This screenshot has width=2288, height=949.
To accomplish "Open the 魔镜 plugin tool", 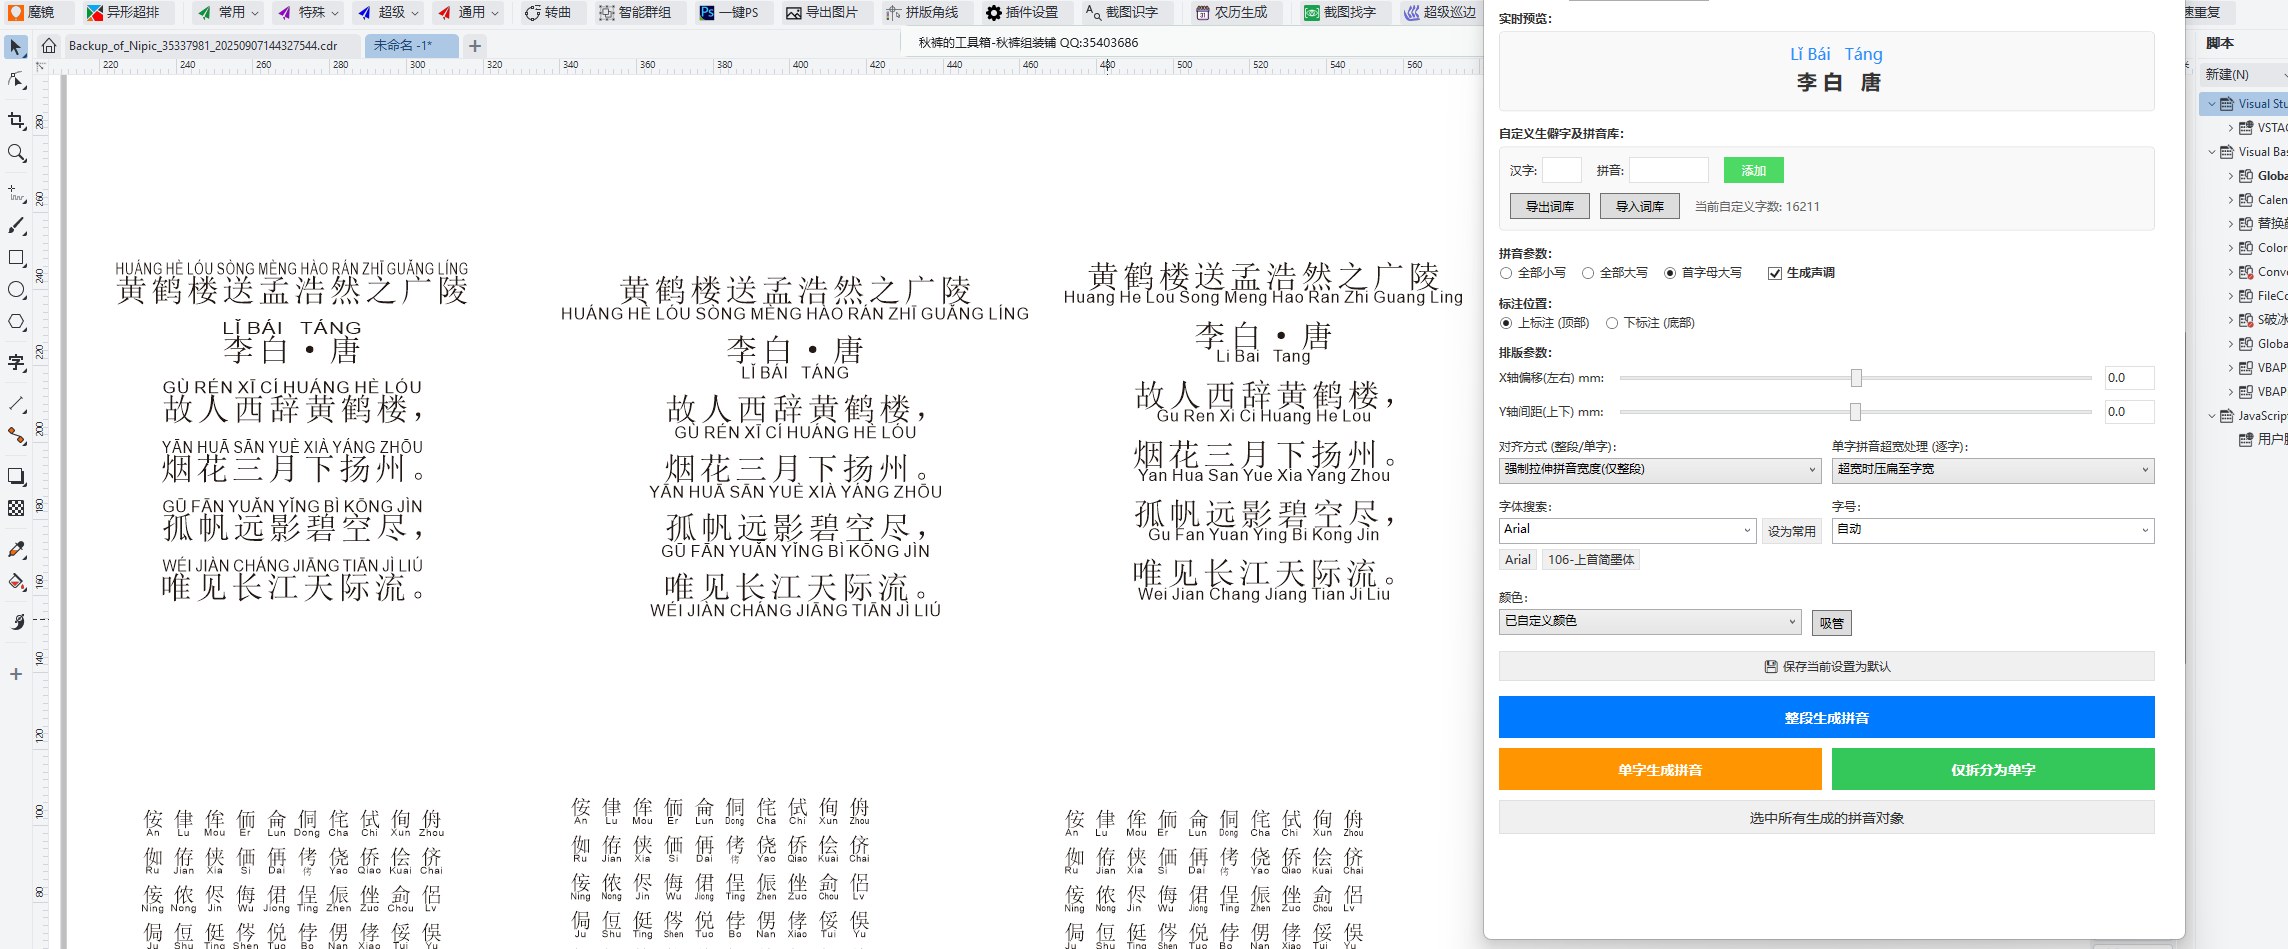I will coord(32,12).
